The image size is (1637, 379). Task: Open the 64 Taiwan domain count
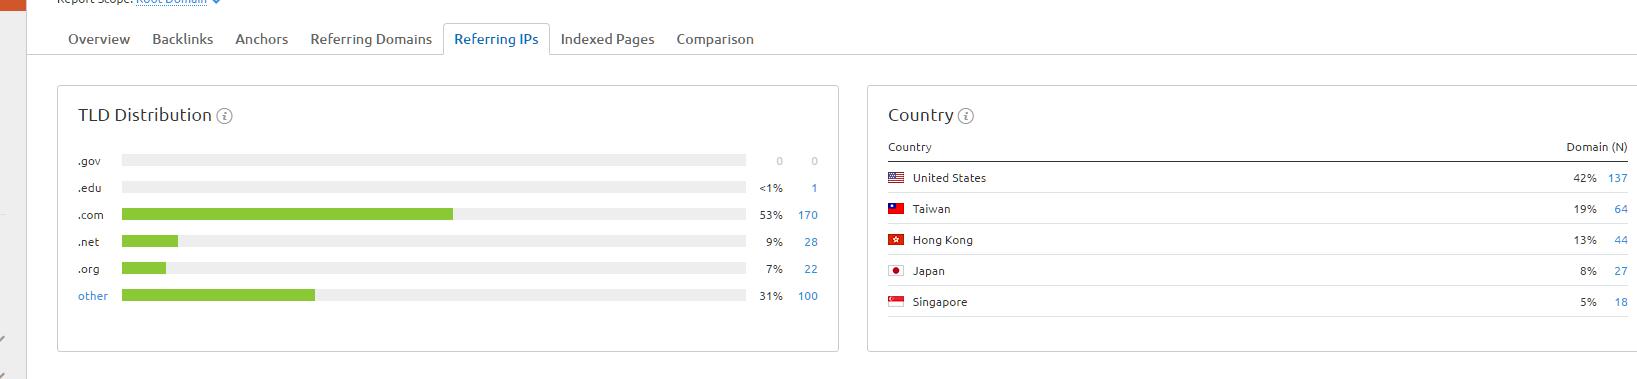1621,209
